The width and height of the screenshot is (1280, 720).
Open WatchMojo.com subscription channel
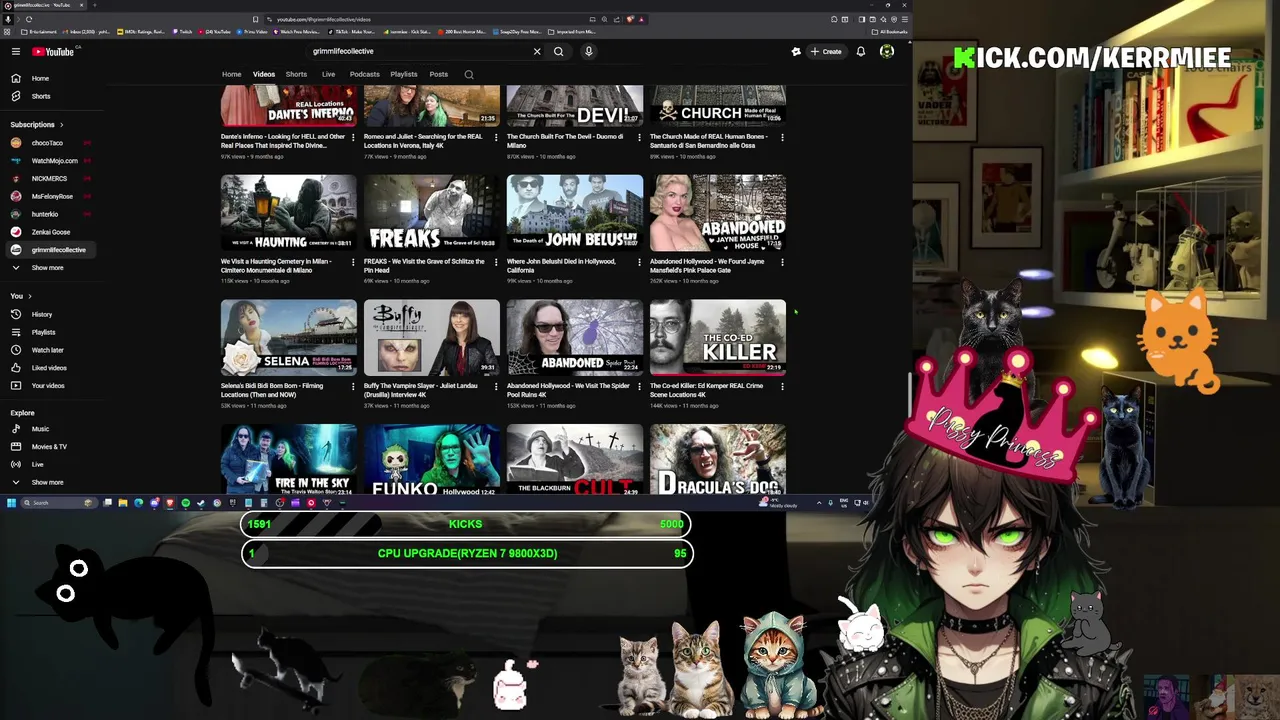click(52, 161)
